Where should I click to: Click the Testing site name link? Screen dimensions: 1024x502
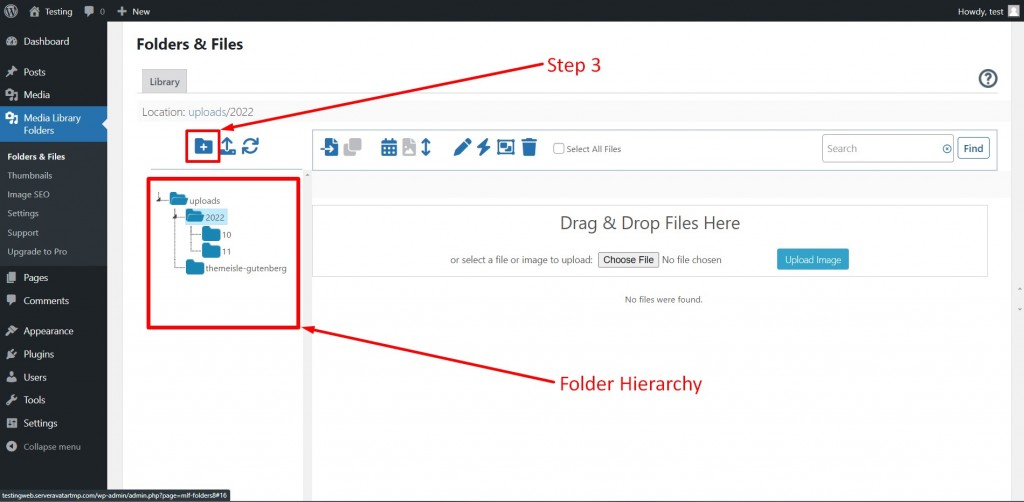[51, 11]
